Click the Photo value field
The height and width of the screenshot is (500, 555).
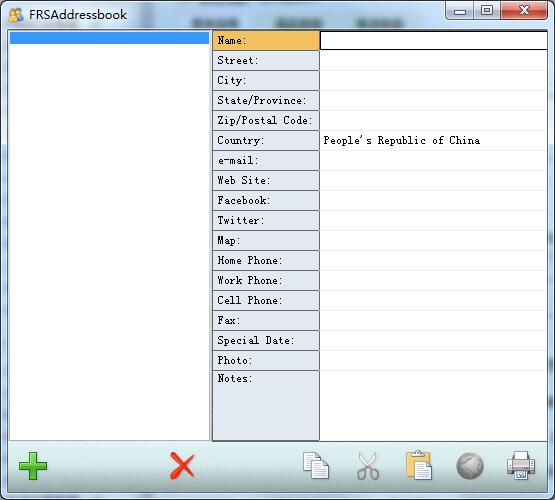click(x=433, y=360)
